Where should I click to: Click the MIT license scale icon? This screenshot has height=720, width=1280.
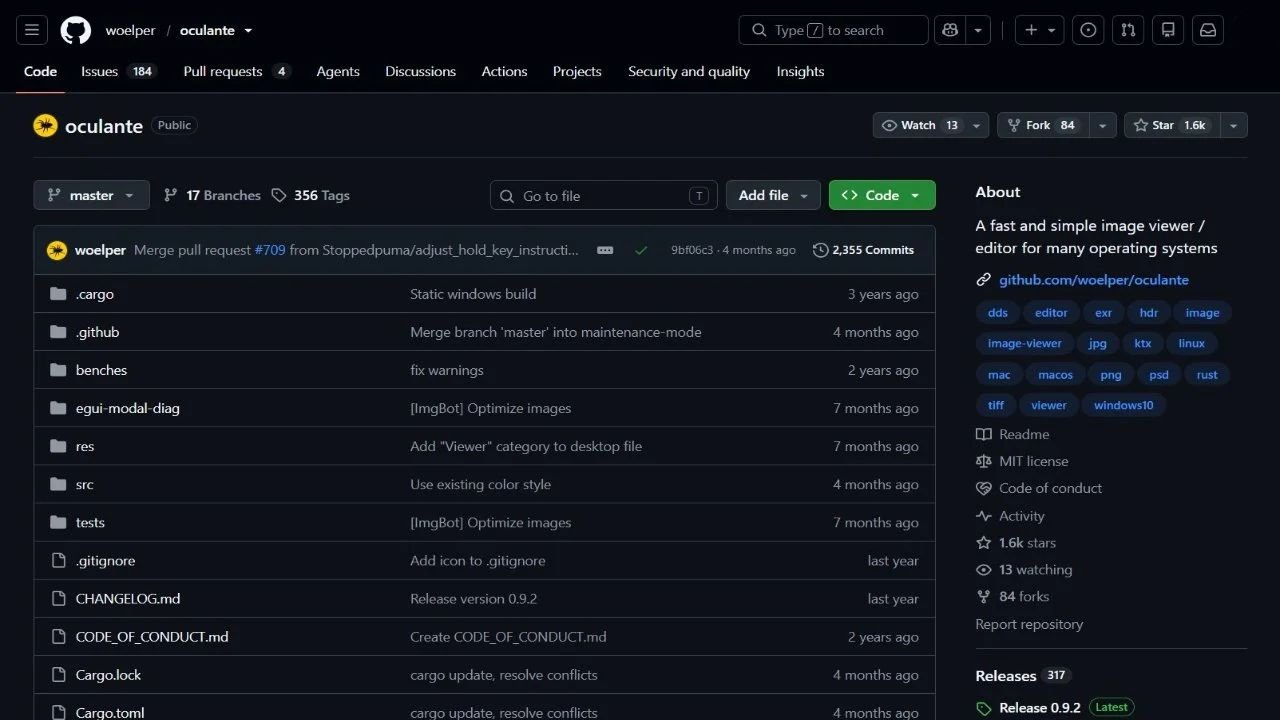(x=983, y=462)
